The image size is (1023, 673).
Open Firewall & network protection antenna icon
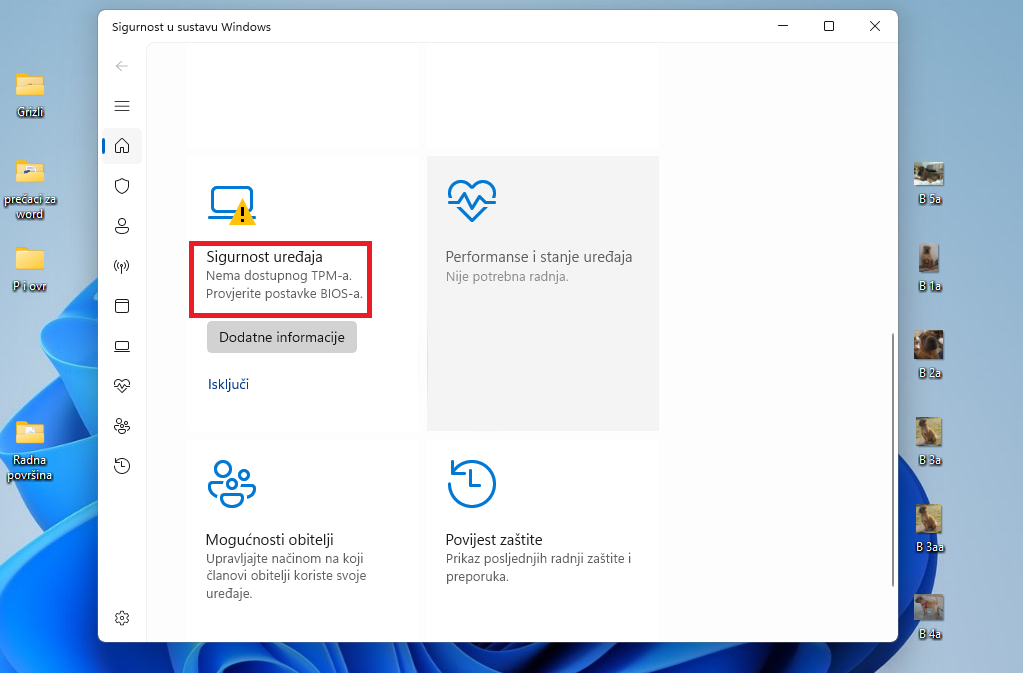[122, 266]
